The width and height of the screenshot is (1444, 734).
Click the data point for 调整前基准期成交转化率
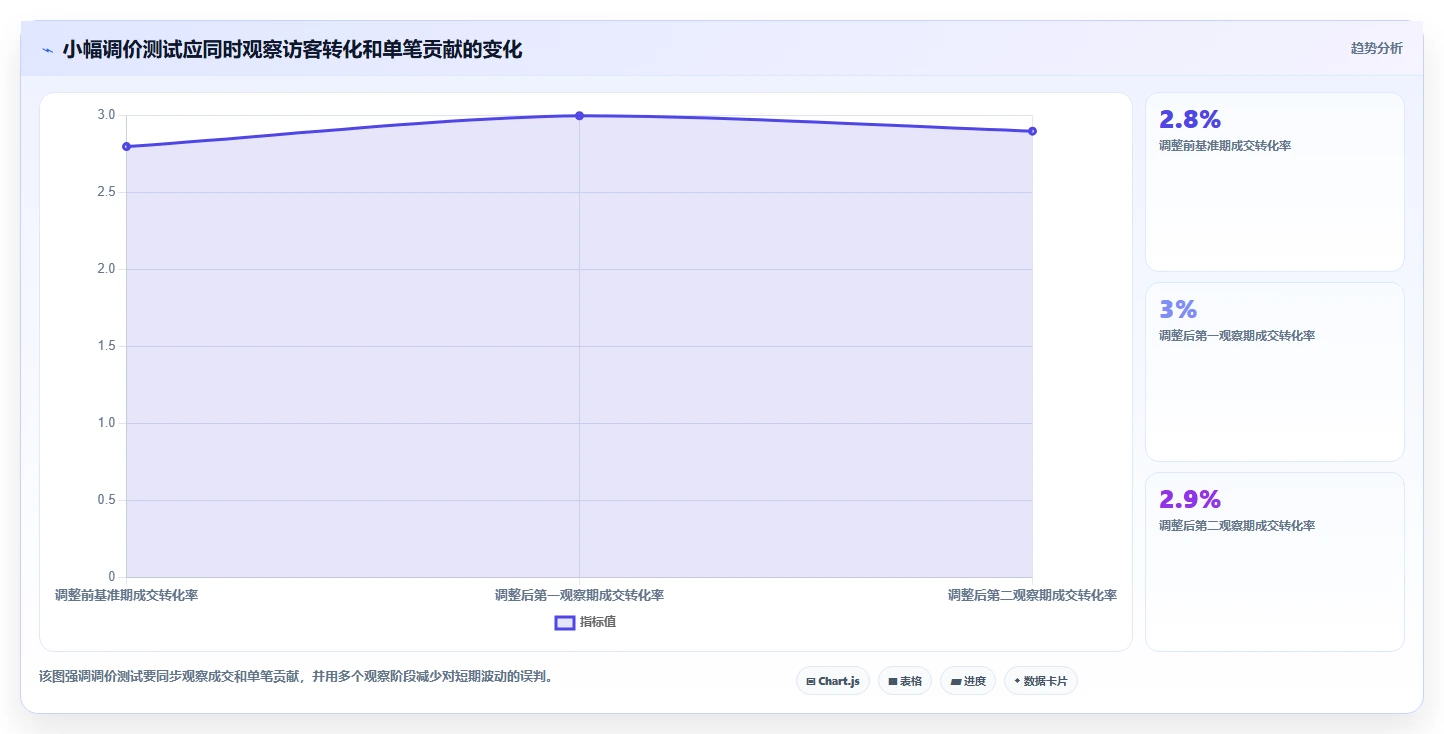coord(127,147)
